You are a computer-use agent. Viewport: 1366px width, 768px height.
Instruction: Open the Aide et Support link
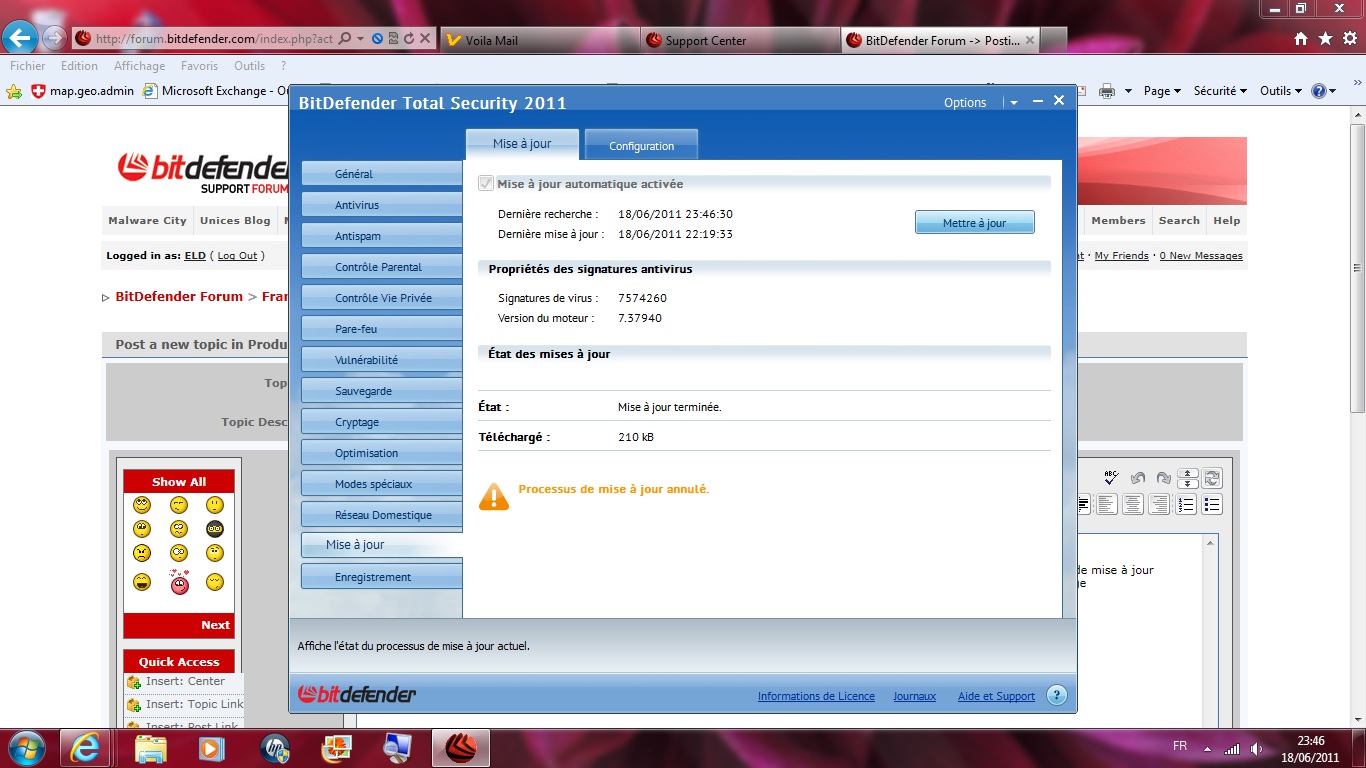coord(996,696)
